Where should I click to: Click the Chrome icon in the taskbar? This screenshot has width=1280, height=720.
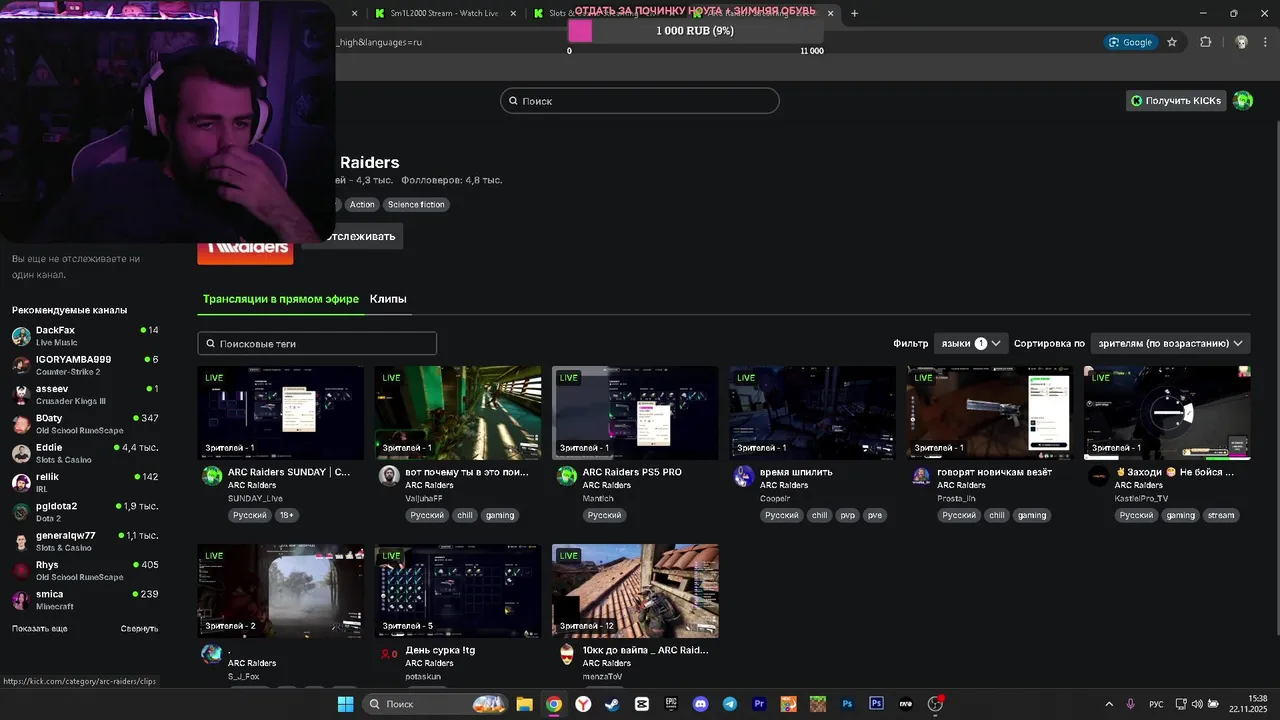[554, 704]
